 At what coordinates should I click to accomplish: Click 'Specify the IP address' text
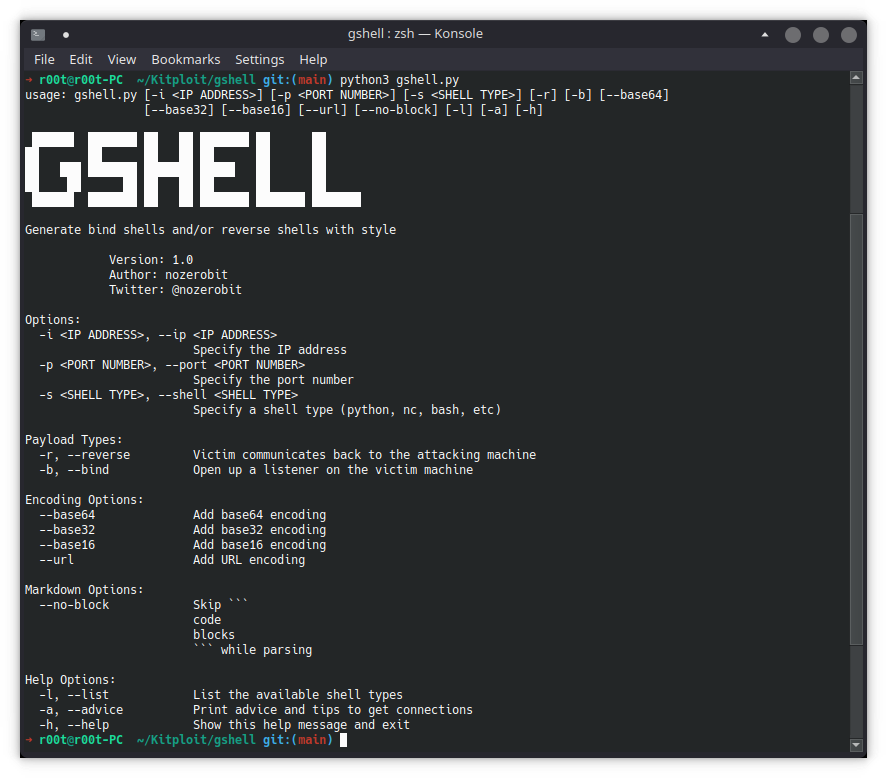pos(270,350)
